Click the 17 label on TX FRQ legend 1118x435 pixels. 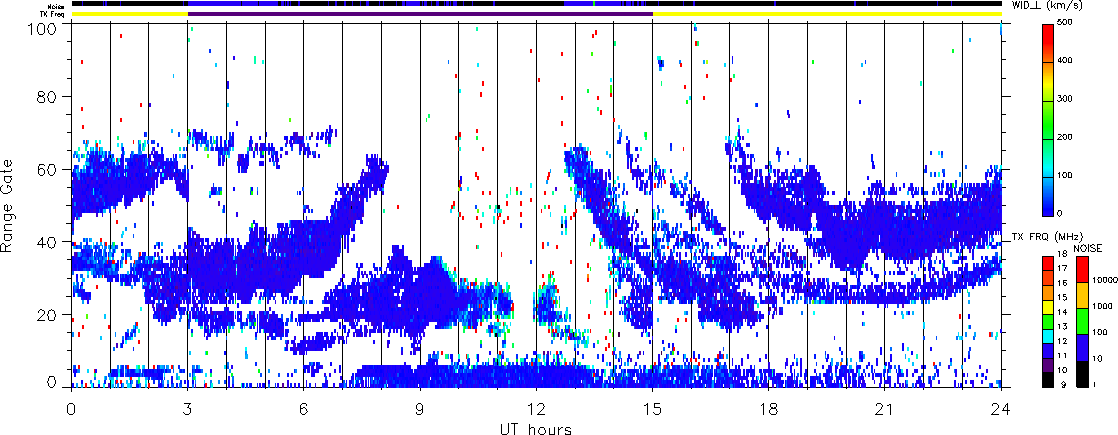[x=1062, y=269]
